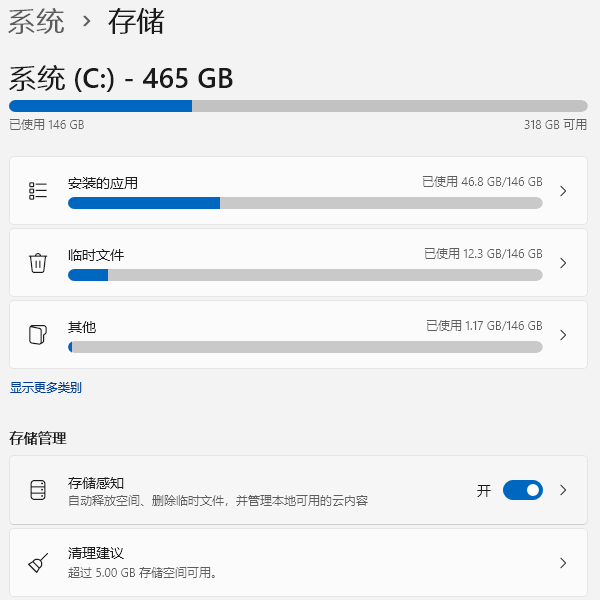Turn off the Storage Sense toggle
Screen dimensions: 600x600
[522, 490]
